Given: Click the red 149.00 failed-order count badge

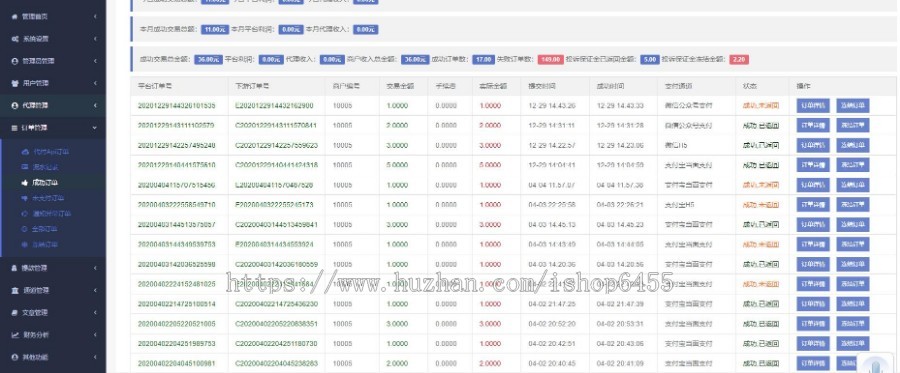Looking at the screenshot, I should pos(550,59).
